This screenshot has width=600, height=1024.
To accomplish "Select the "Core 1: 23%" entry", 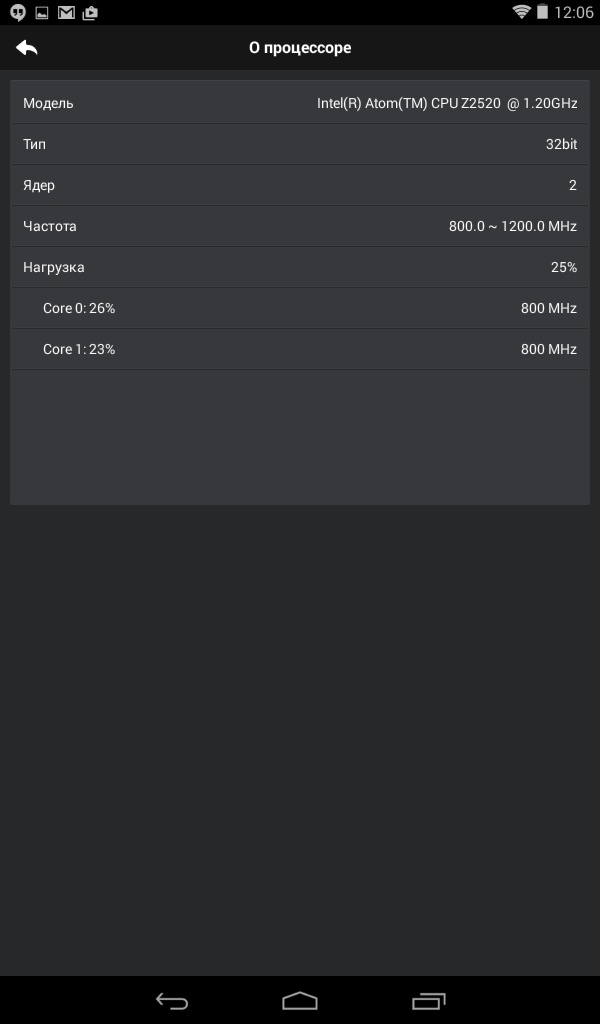I will tap(79, 349).
